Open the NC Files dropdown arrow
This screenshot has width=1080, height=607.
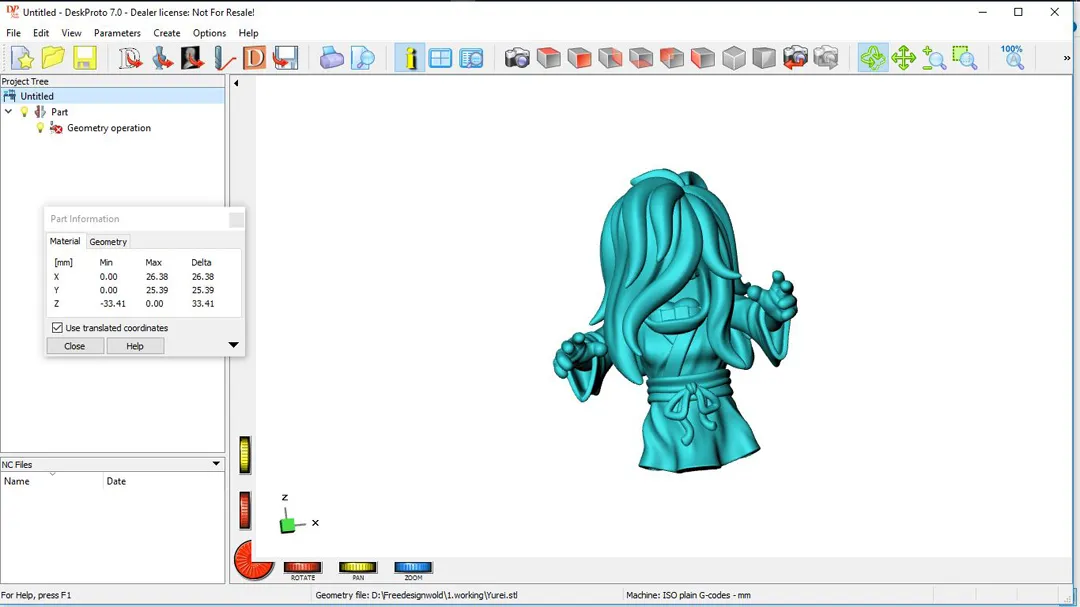tap(216, 464)
